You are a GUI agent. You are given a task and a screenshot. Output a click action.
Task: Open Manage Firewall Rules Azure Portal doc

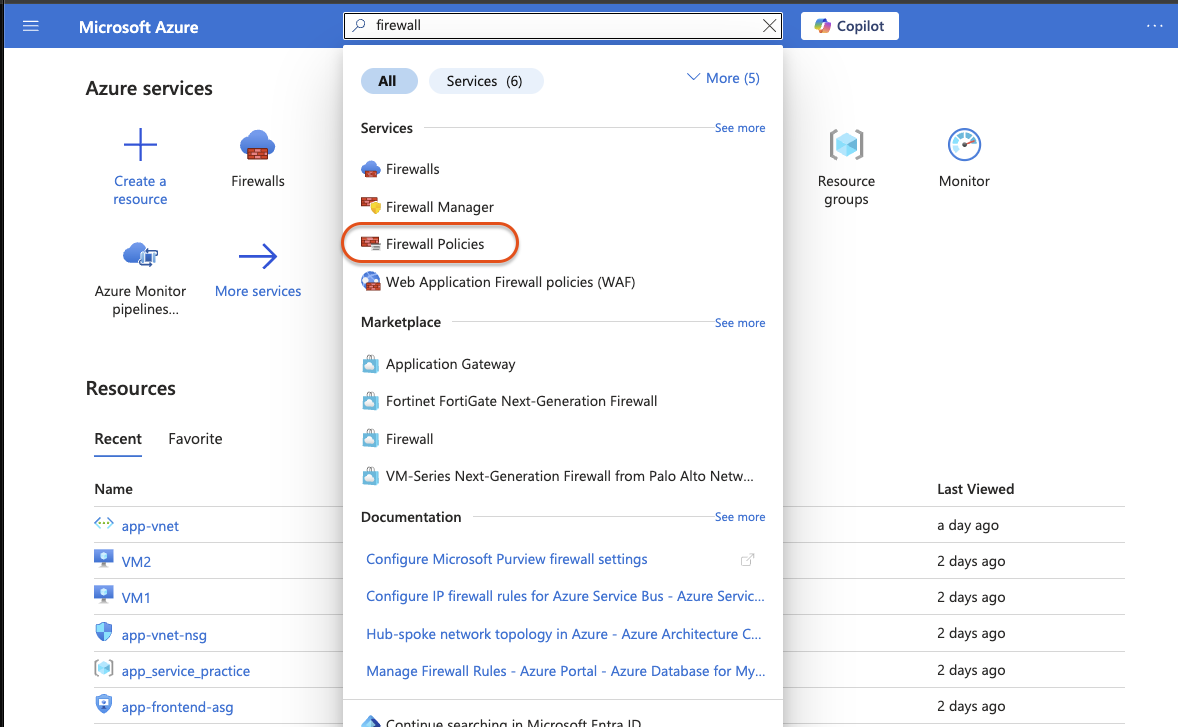point(566,671)
